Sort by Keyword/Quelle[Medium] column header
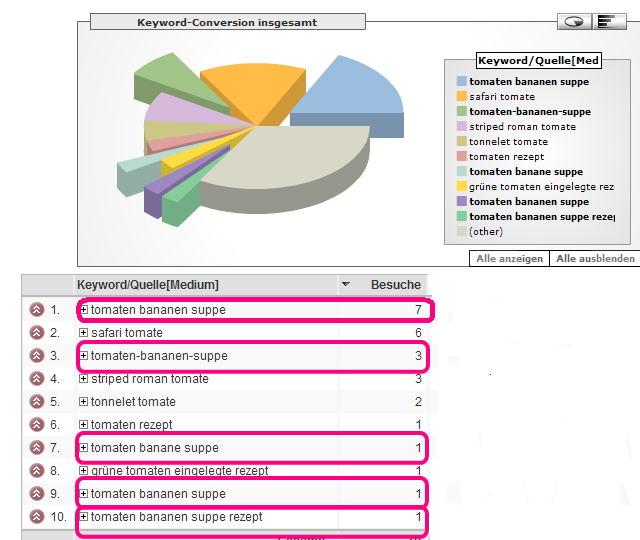 [x=148, y=285]
